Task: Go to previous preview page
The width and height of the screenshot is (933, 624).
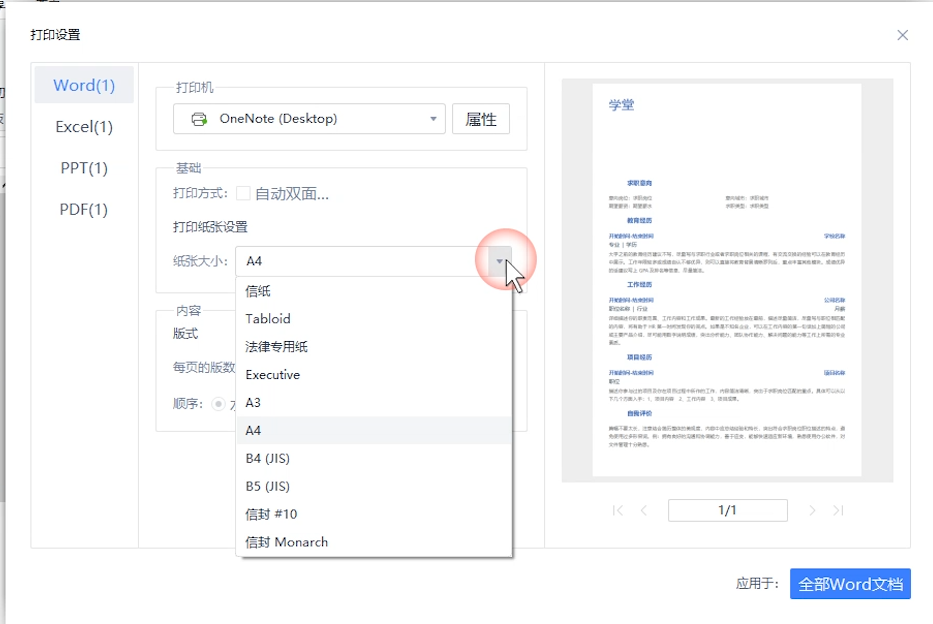Action: point(644,511)
